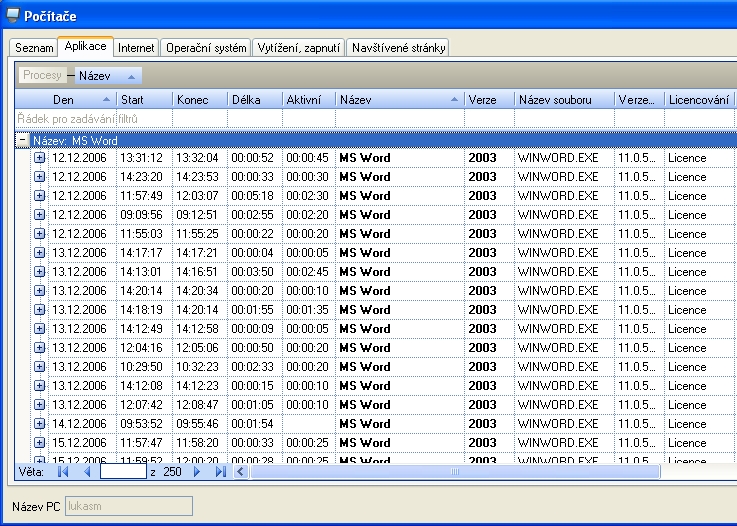Jump to last record in navigator
The width and height of the screenshot is (737, 526).
(x=220, y=471)
